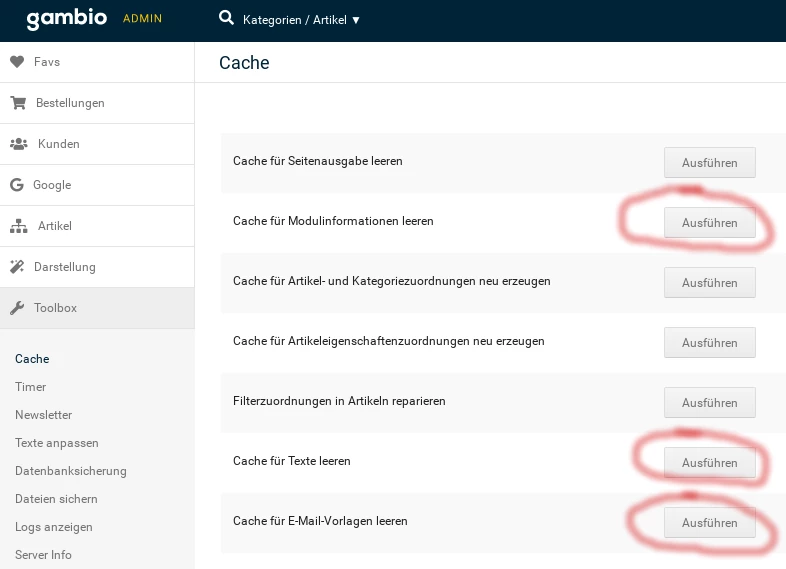Open the Kategorien / Artikel search dropdown
The height and width of the screenshot is (569, 786).
[301, 19]
